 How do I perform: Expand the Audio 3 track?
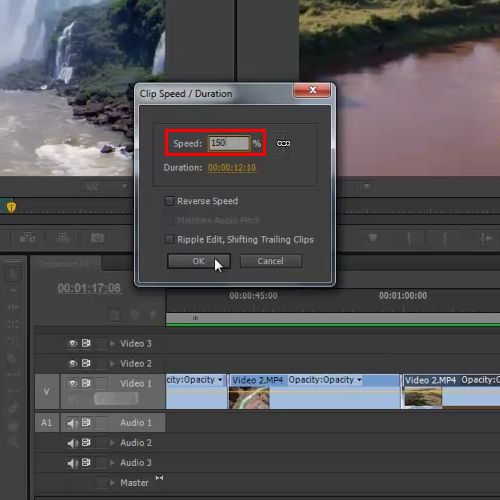point(112,463)
